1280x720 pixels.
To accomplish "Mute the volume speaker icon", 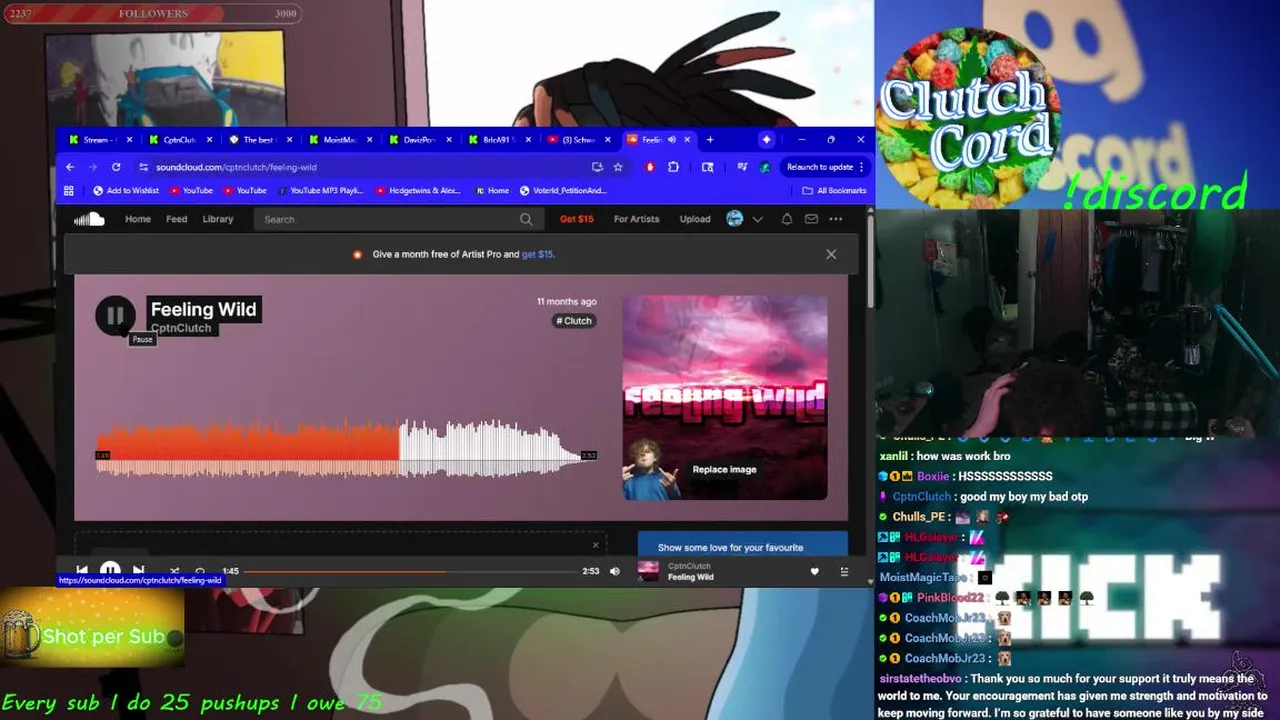I will [x=615, y=571].
